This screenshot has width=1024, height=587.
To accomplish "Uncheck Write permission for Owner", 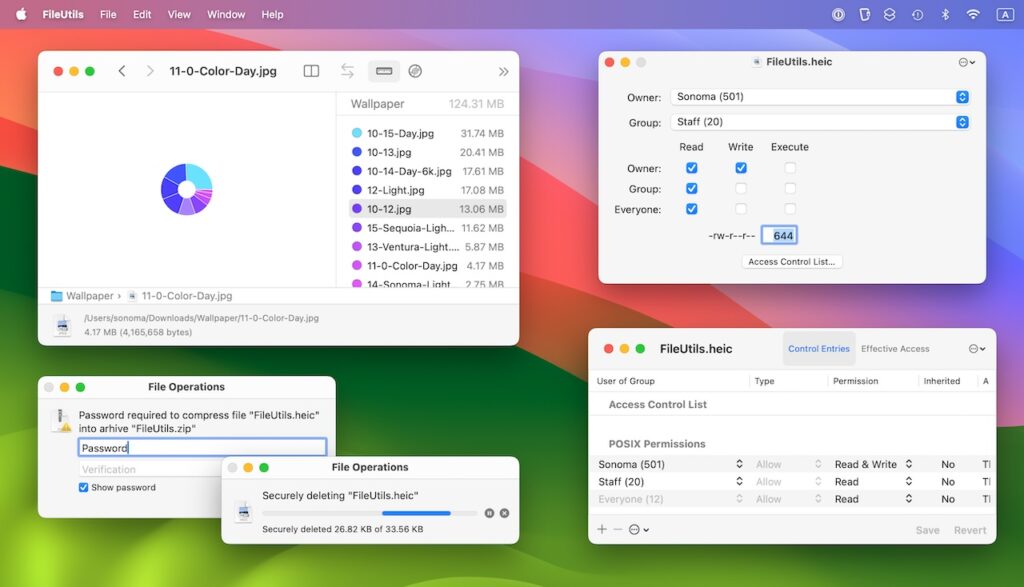I will tap(741, 167).
